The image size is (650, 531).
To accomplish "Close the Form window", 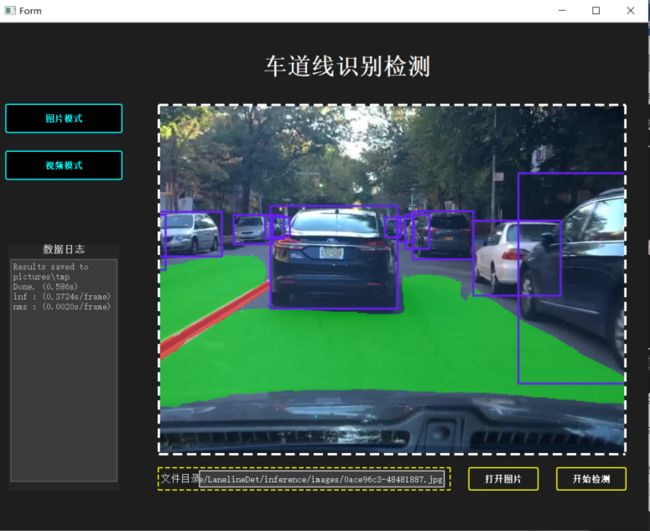I will [631, 10].
